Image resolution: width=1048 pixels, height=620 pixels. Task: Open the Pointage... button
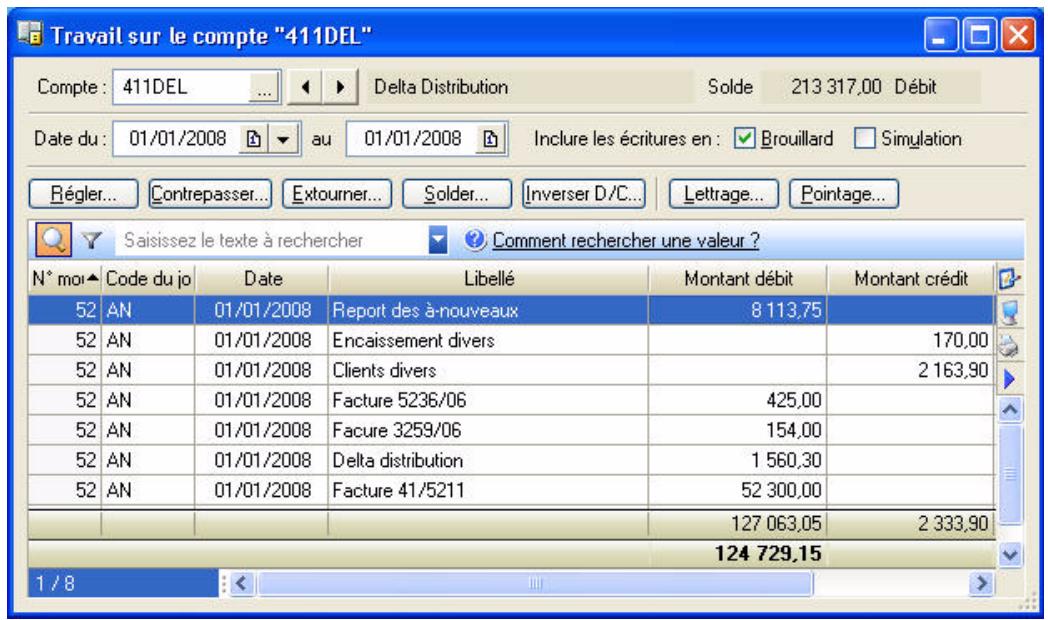(x=843, y=194)
